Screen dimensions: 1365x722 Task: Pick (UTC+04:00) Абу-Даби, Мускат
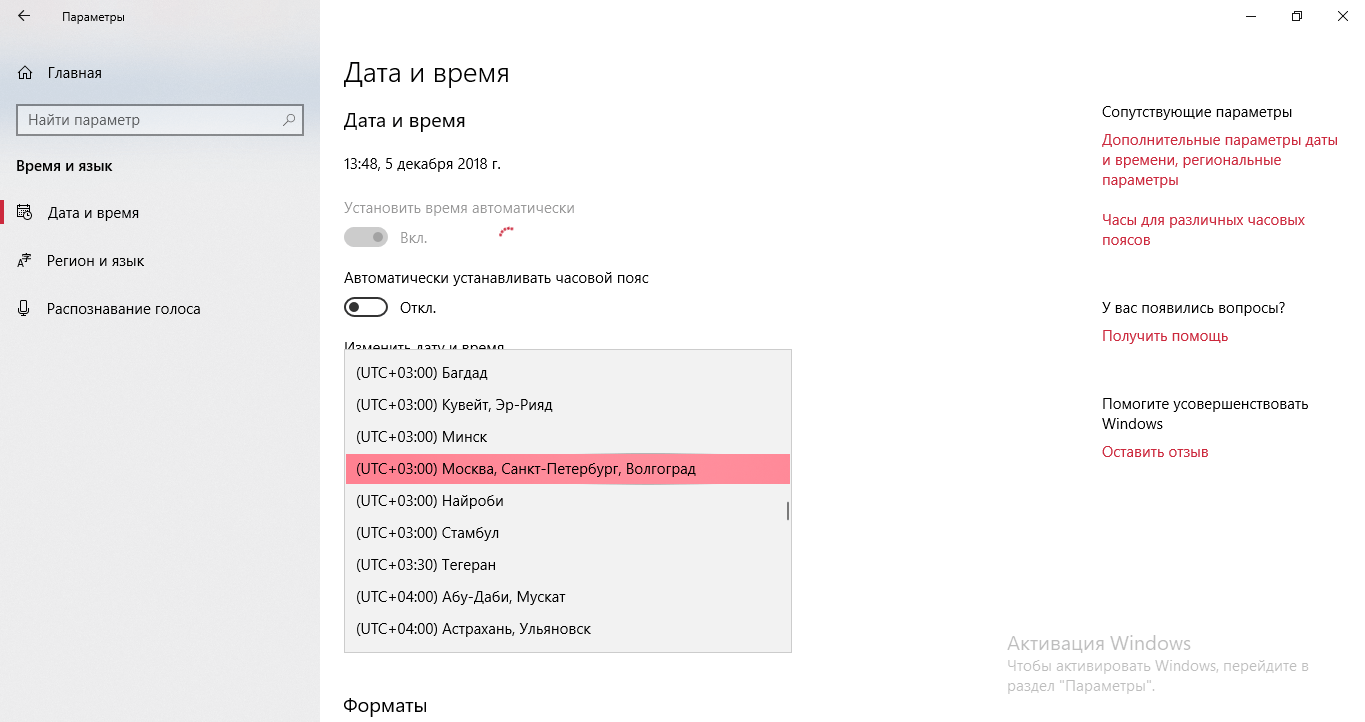[x=568, y=597]
